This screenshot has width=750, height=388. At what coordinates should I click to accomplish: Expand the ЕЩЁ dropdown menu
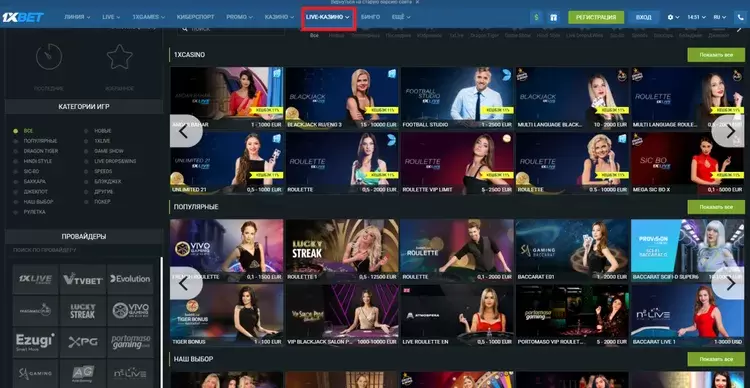pos(401,17)
